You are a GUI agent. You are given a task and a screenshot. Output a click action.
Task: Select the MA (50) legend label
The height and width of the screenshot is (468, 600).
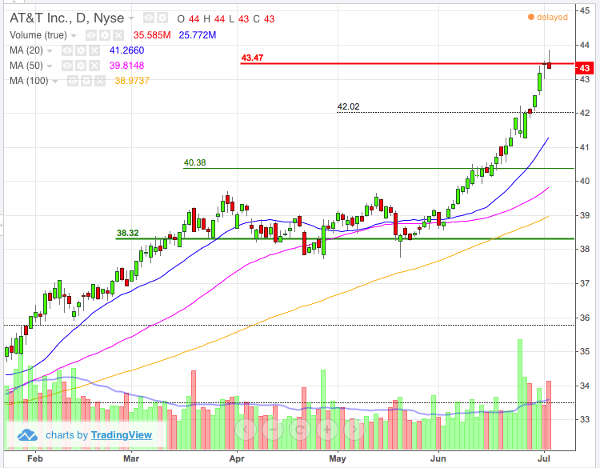26,66
